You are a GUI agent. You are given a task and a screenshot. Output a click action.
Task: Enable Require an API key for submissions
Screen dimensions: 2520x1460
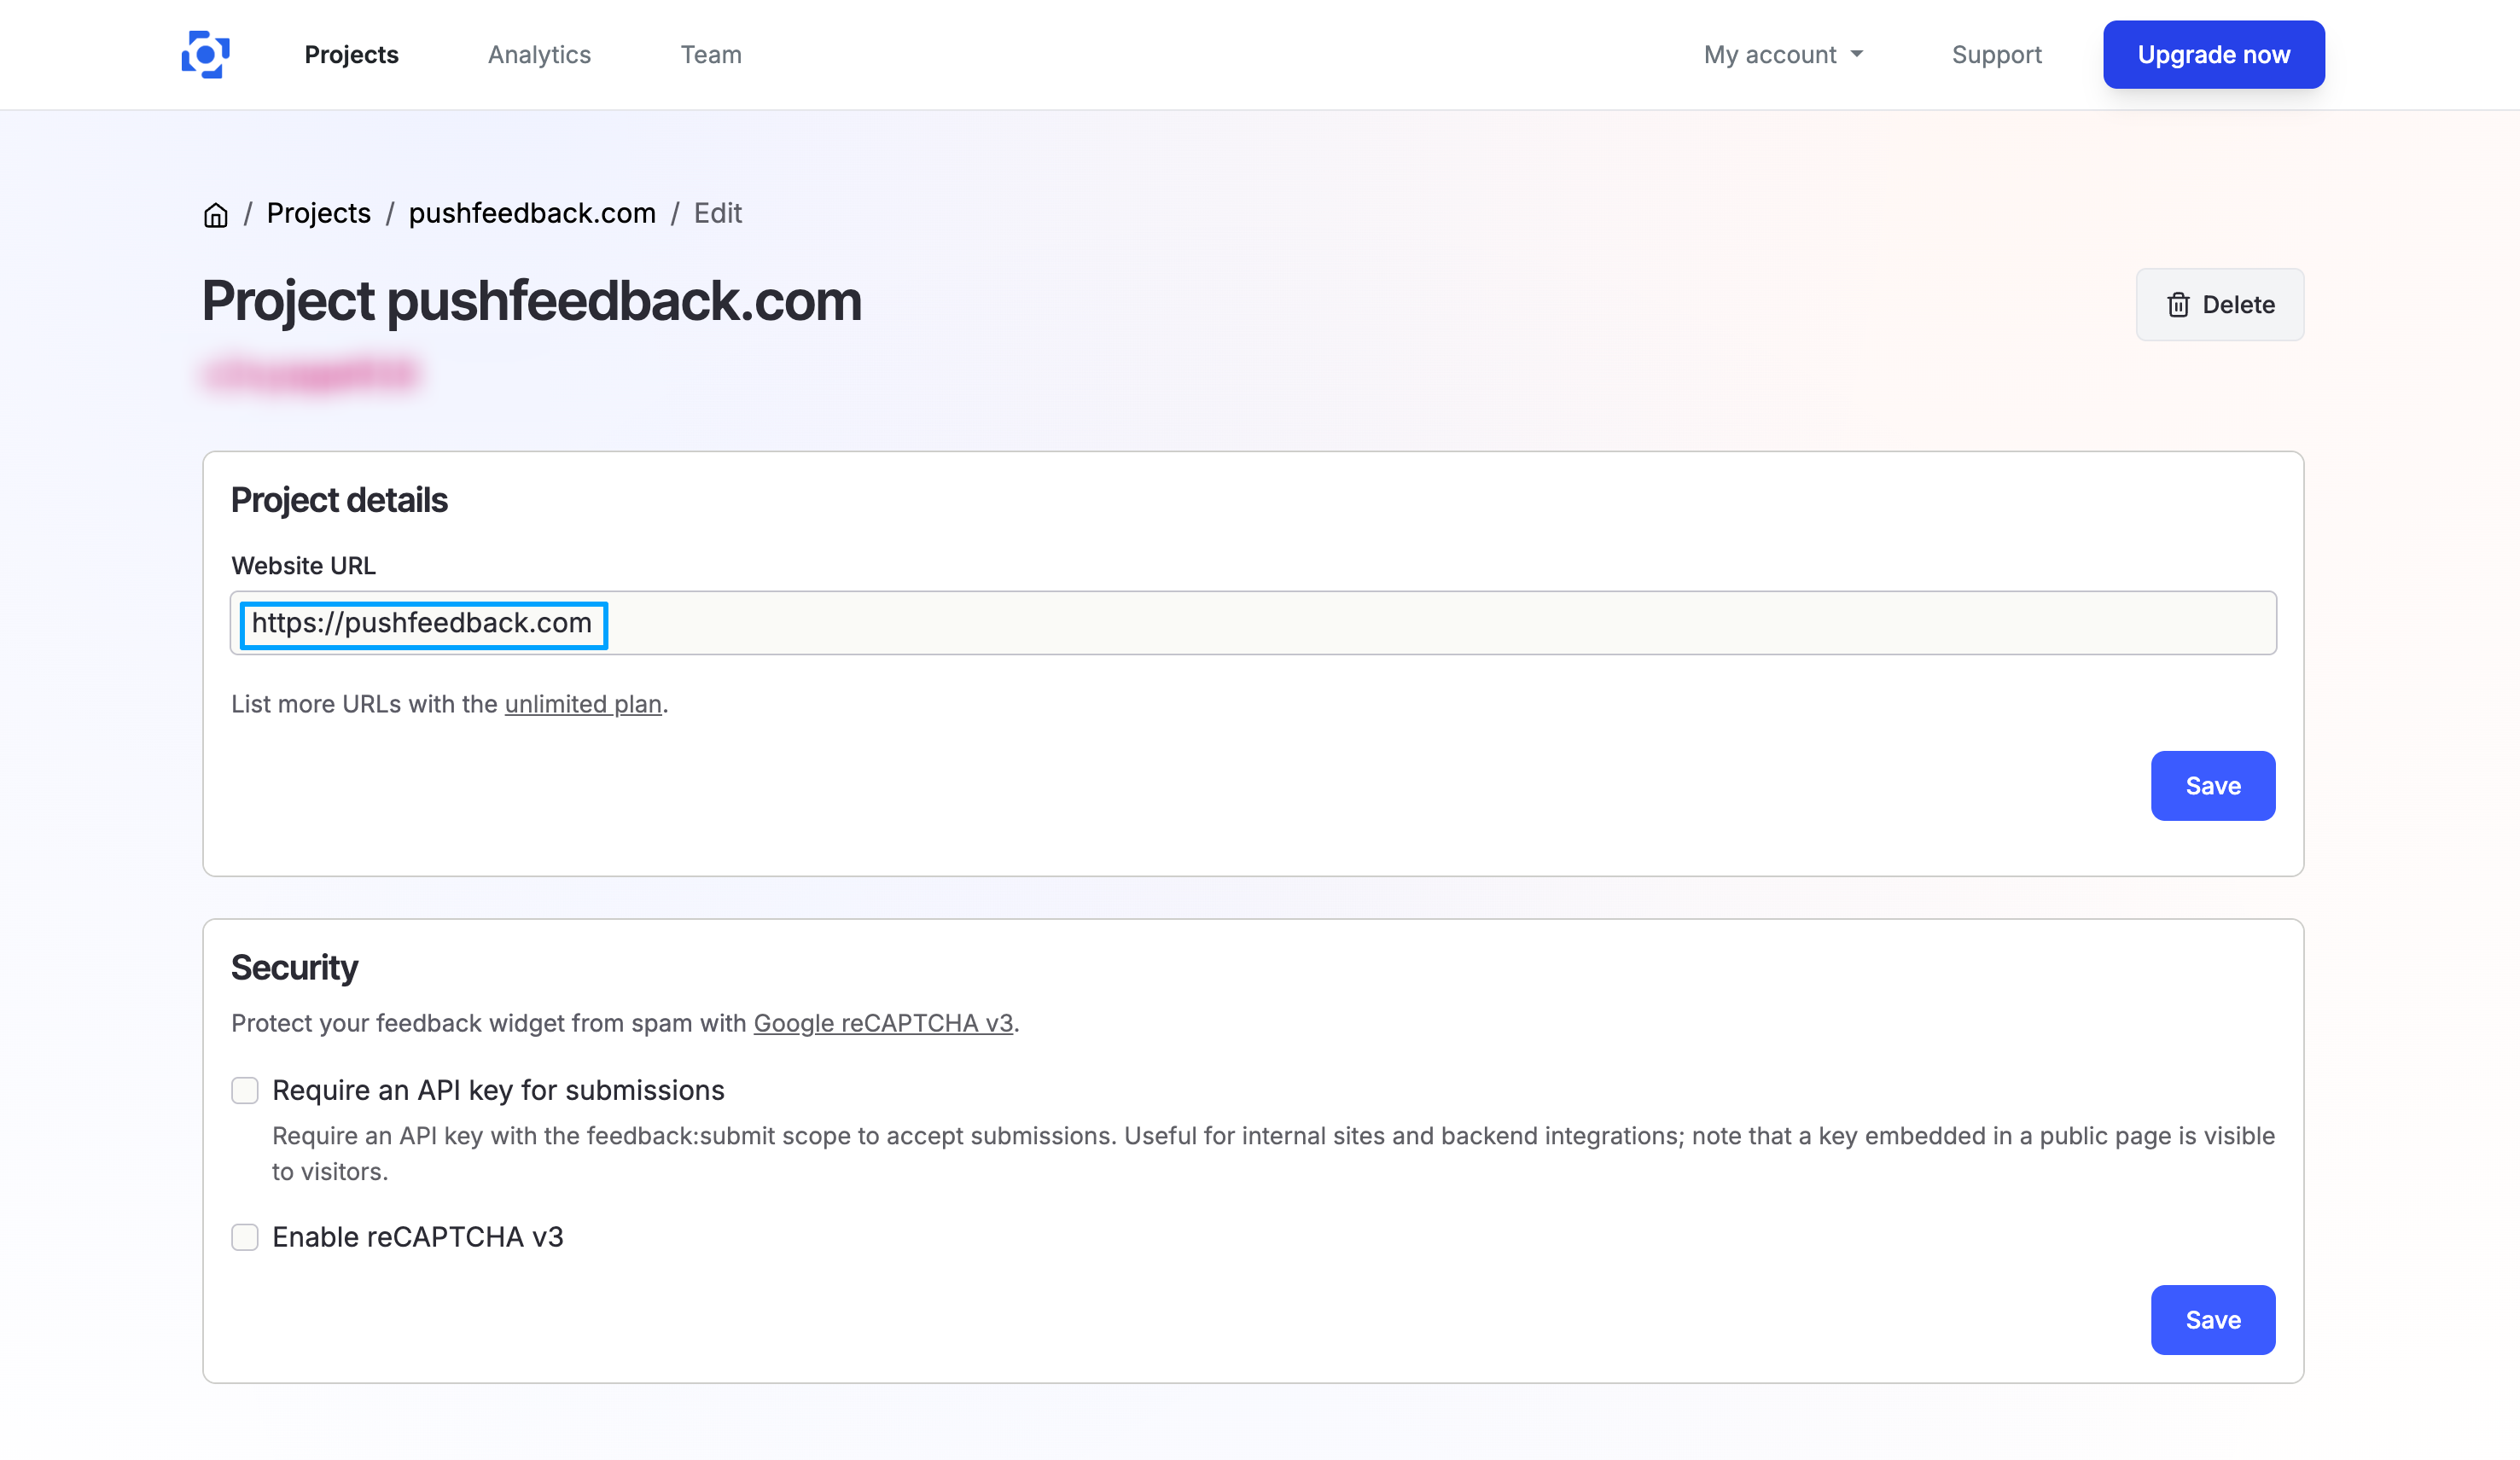pyautogui.click(x=245, y=1090)
